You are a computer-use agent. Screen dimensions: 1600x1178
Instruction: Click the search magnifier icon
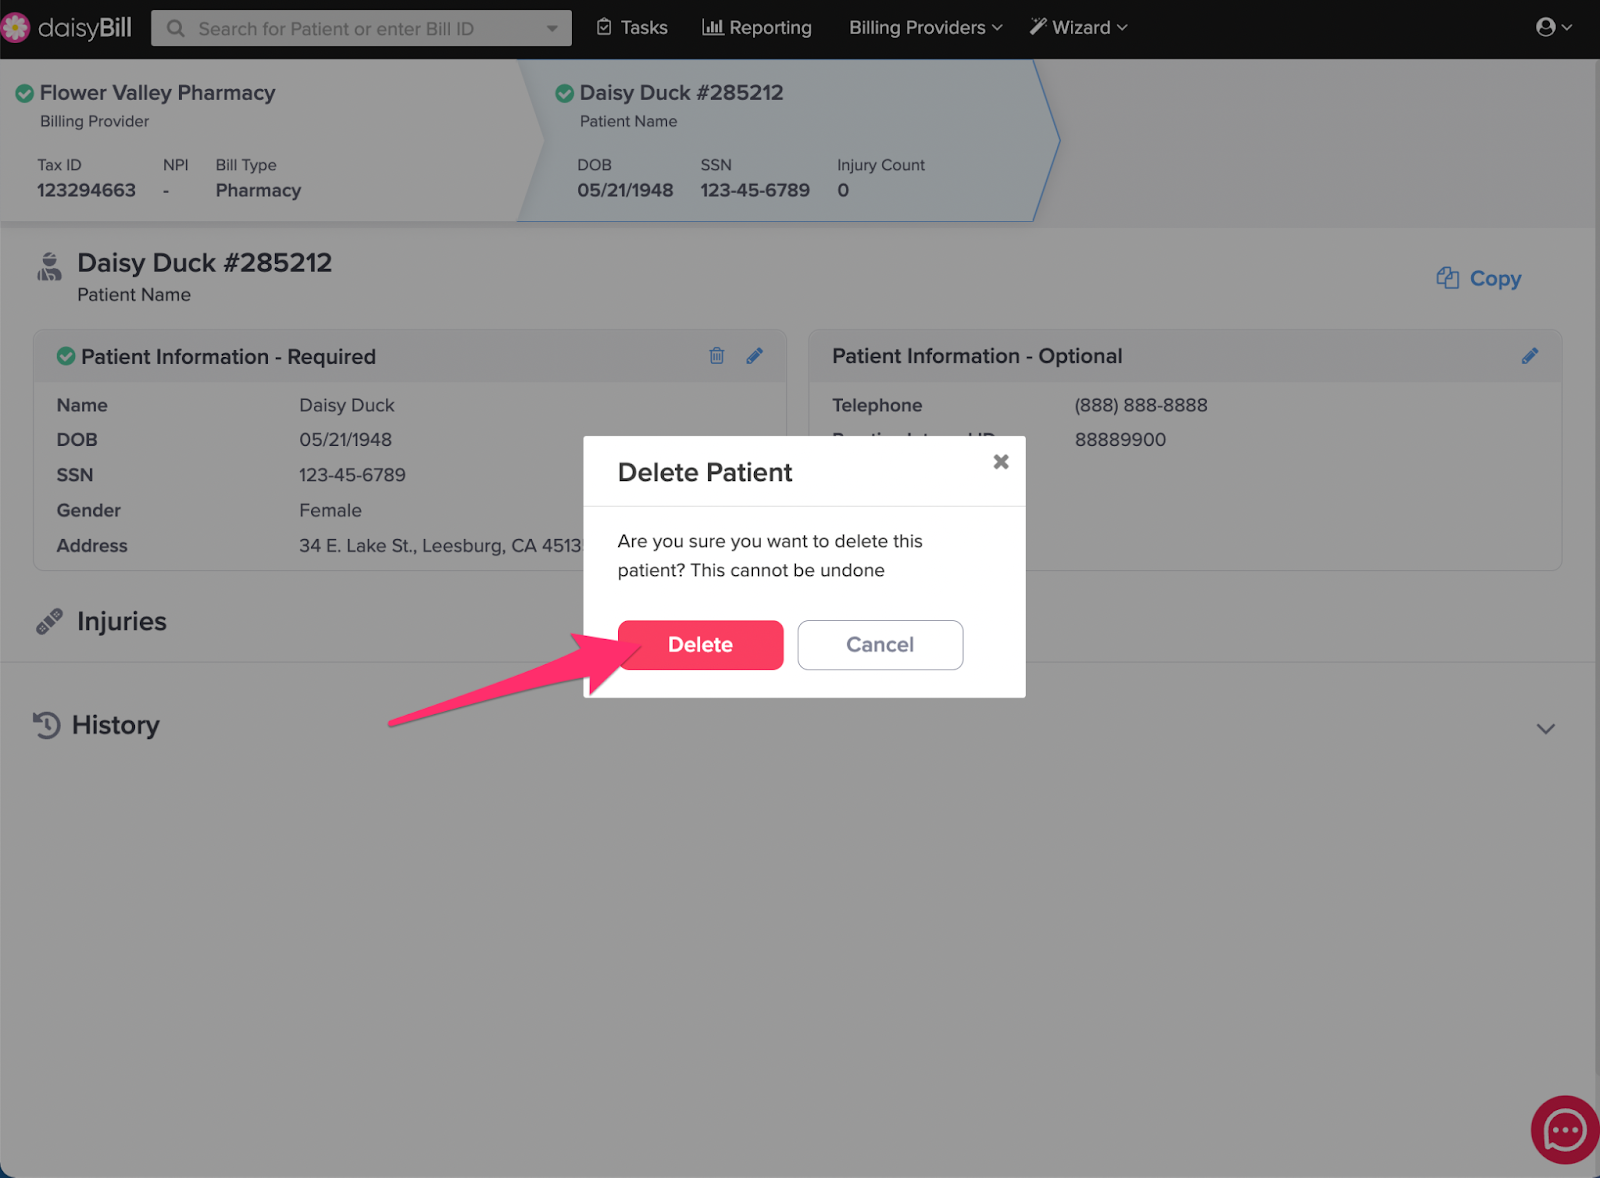[176, 28]
